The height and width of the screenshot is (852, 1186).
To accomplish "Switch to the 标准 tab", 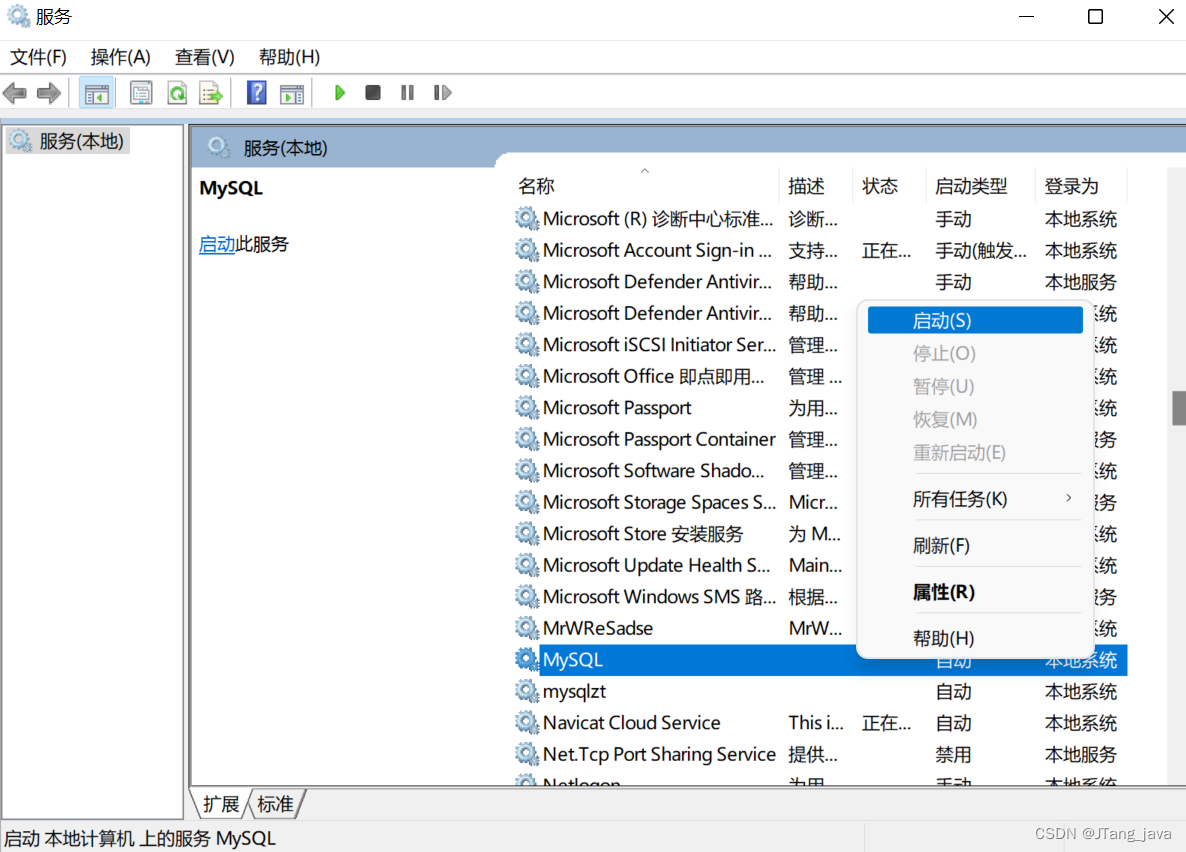I will click(x=275, y=804).
